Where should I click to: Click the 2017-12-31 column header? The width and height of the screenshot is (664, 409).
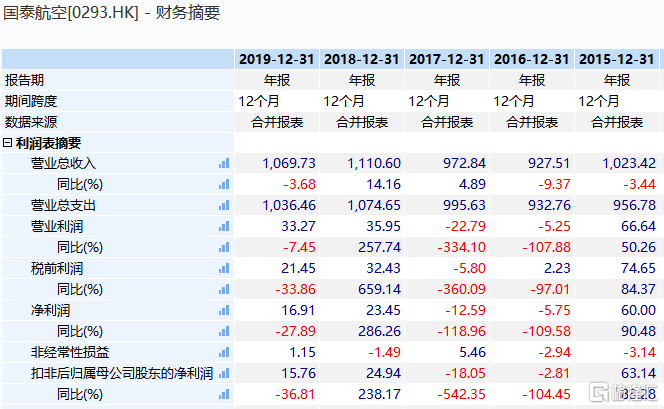(x=447, y=59)
